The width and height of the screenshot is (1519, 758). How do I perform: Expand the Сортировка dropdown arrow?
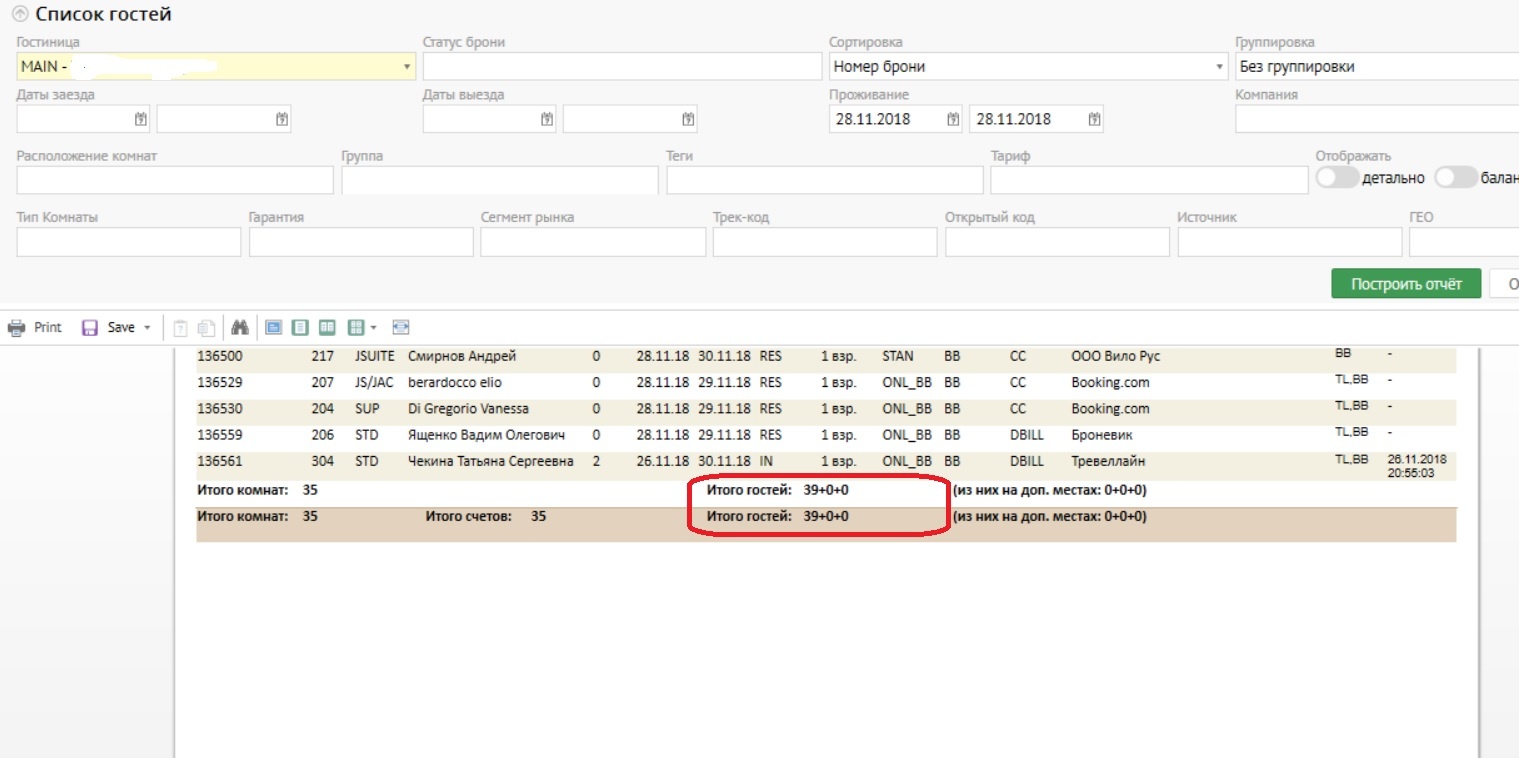point(1219,67)
